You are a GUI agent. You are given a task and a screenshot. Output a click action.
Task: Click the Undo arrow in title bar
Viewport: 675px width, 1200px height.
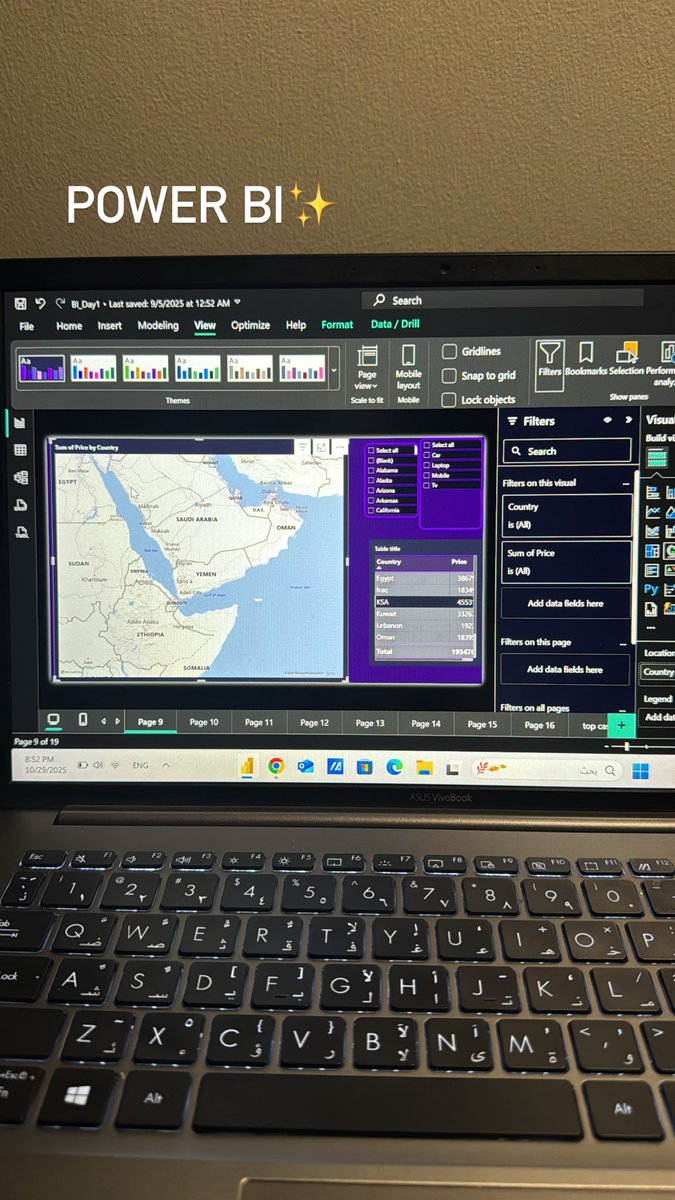[x=40, y=303]
